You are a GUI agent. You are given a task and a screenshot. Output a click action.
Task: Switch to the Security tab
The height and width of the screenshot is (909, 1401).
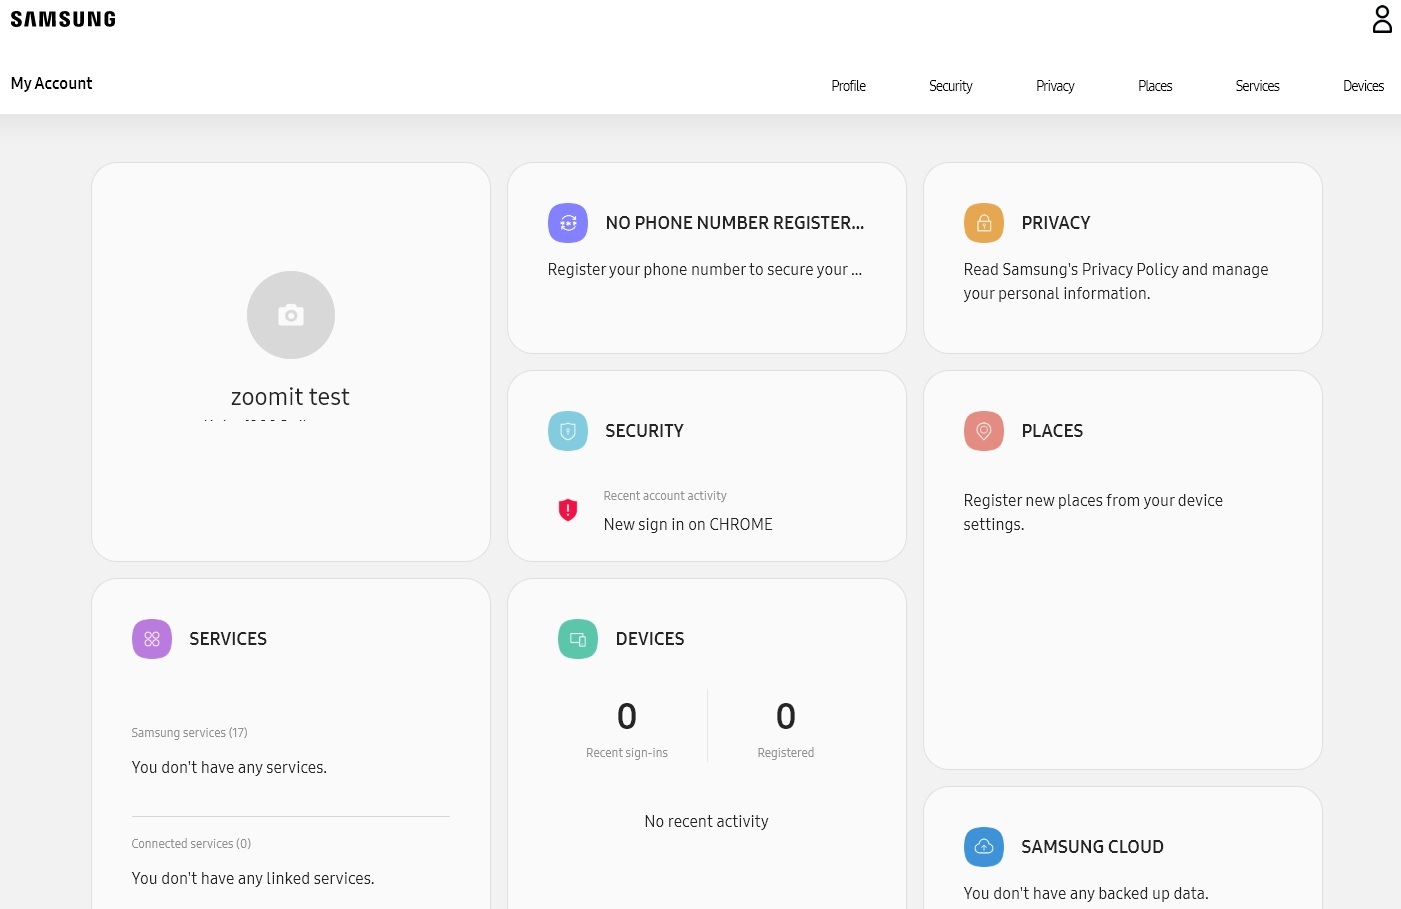point(950,86)
